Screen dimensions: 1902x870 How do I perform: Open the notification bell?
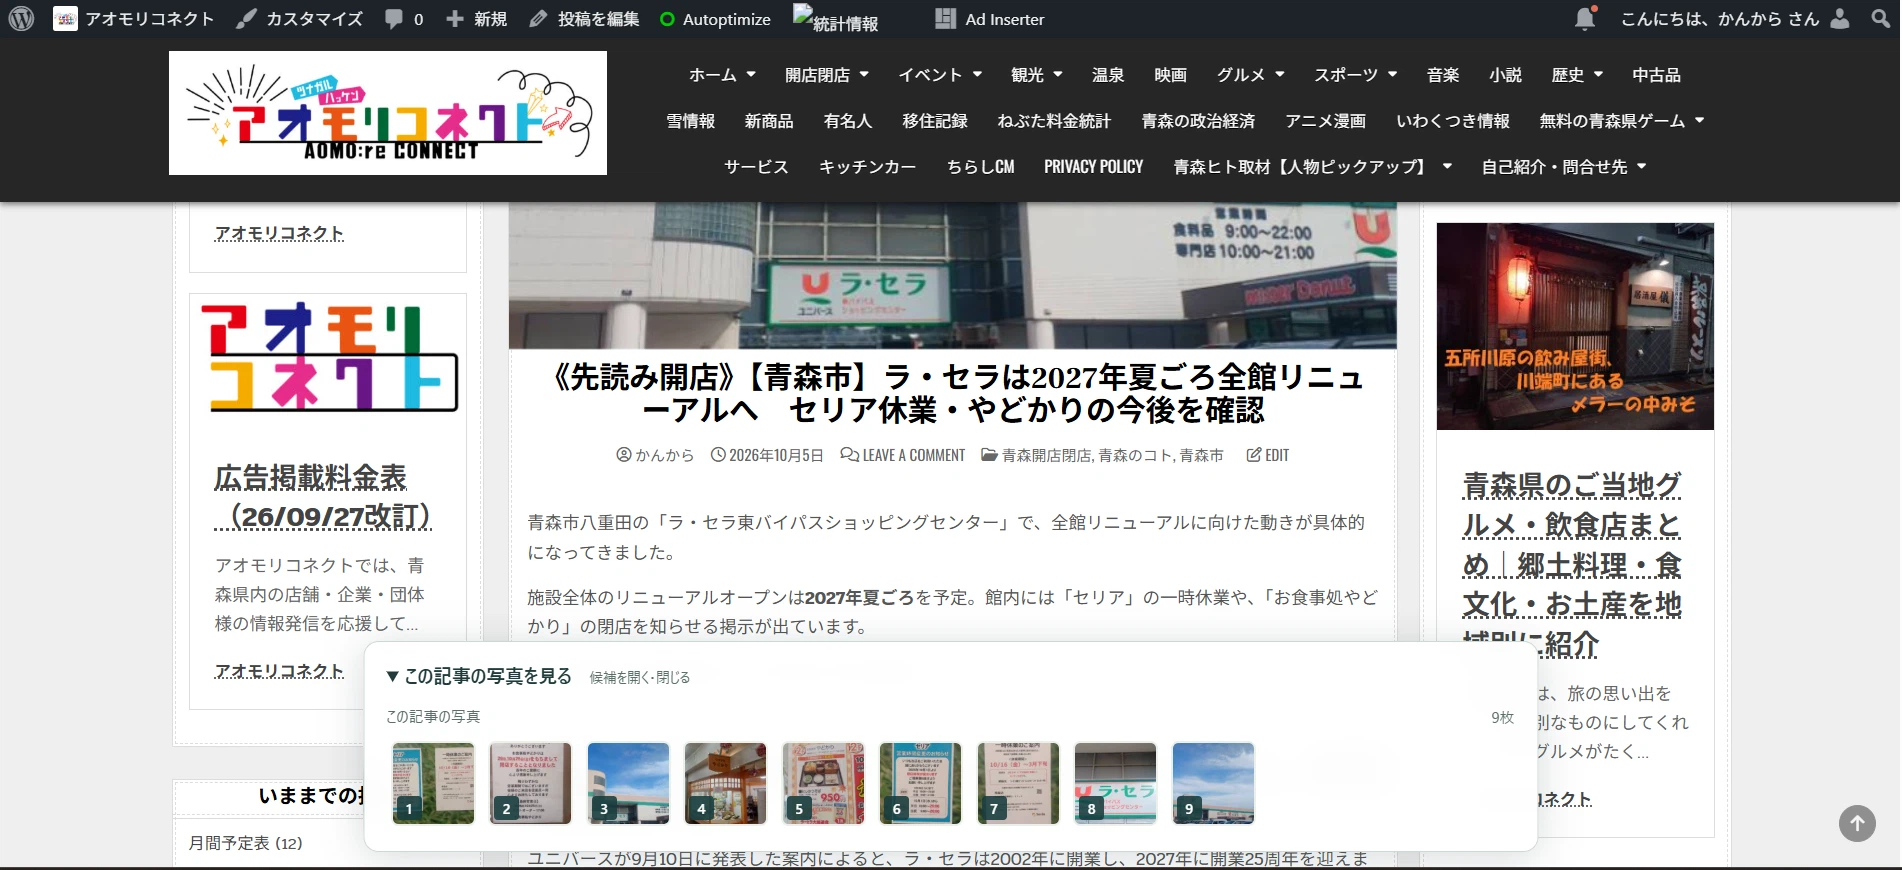click(x=1585, y=18)
